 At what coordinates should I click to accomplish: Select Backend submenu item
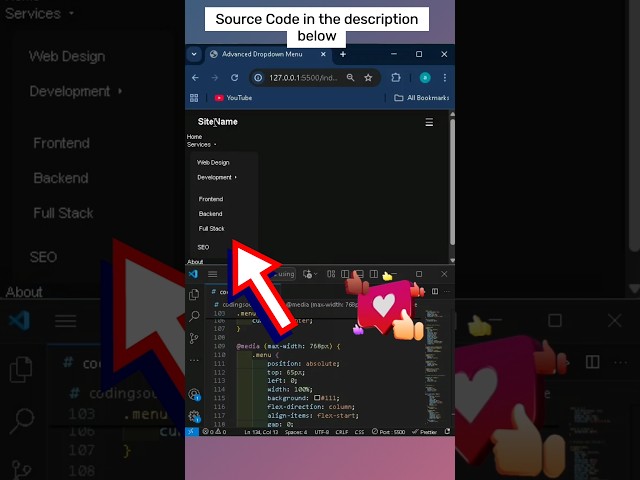pyautogui.click(x=210, y=213)
